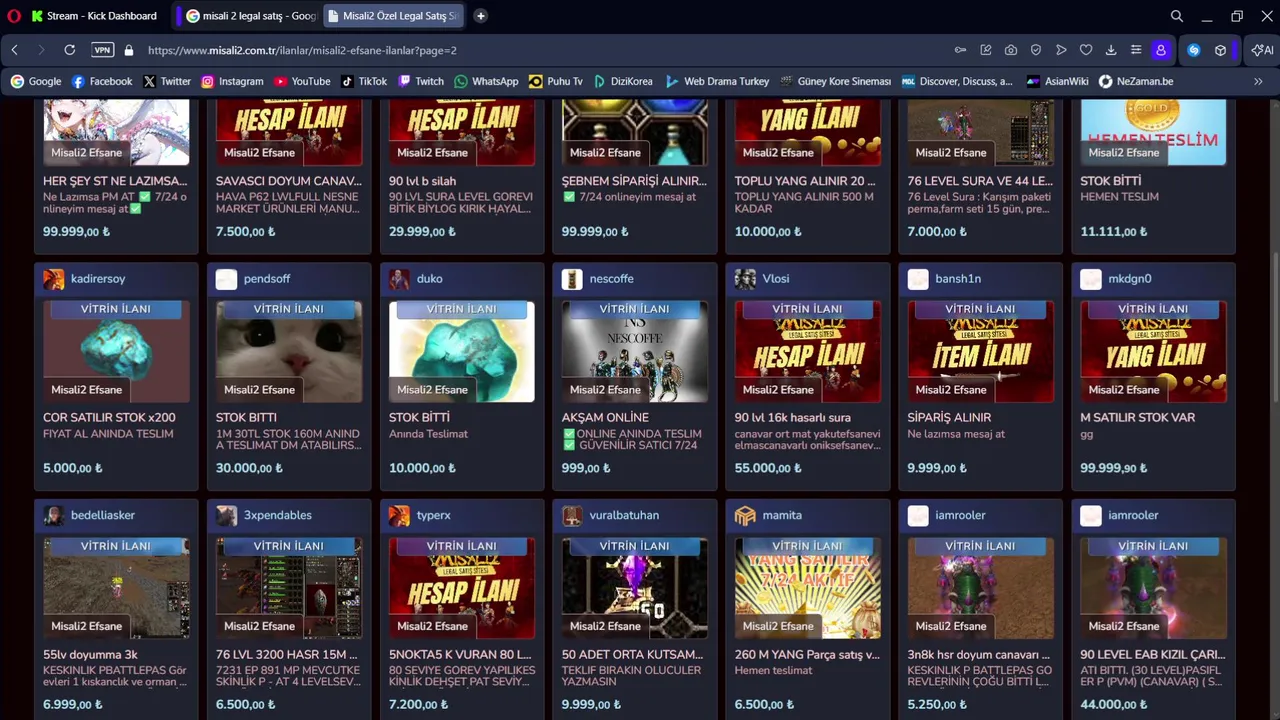
Task: Open vuralbatuhan seller name
Action: 624,516
